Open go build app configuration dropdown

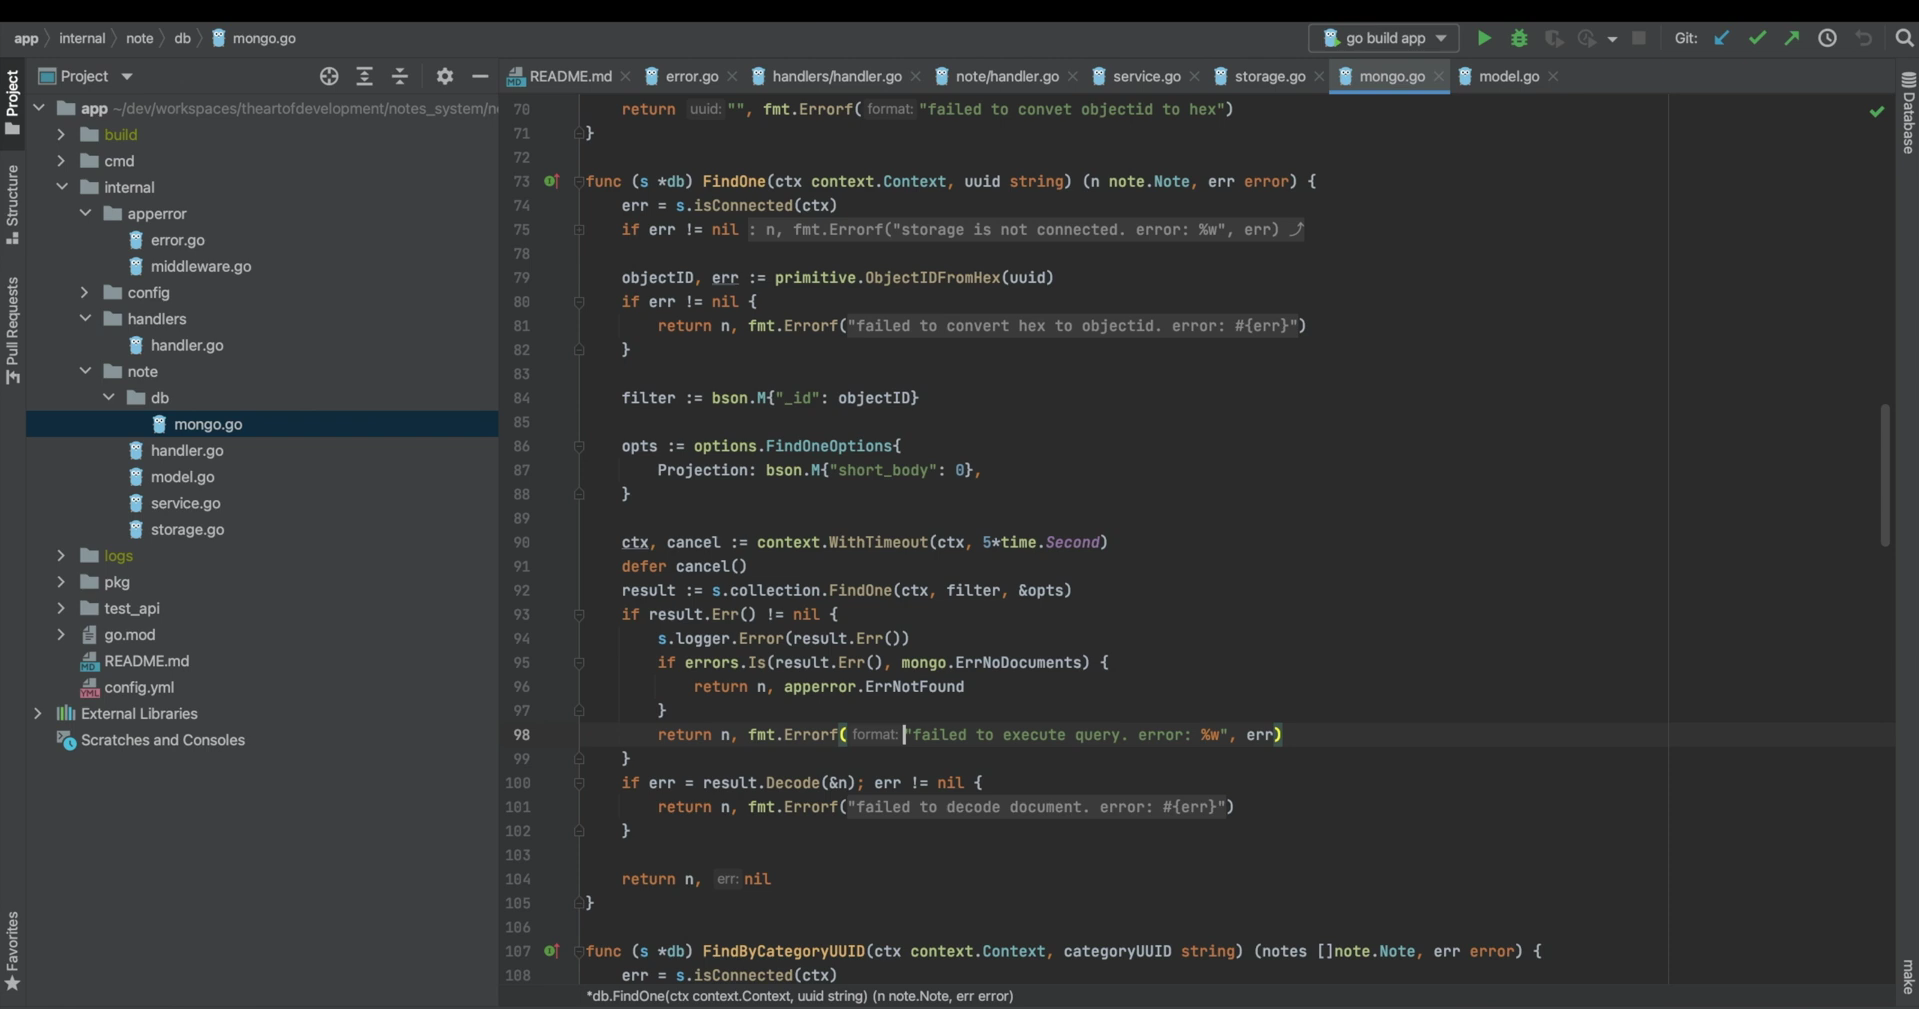click(1383, 38)
